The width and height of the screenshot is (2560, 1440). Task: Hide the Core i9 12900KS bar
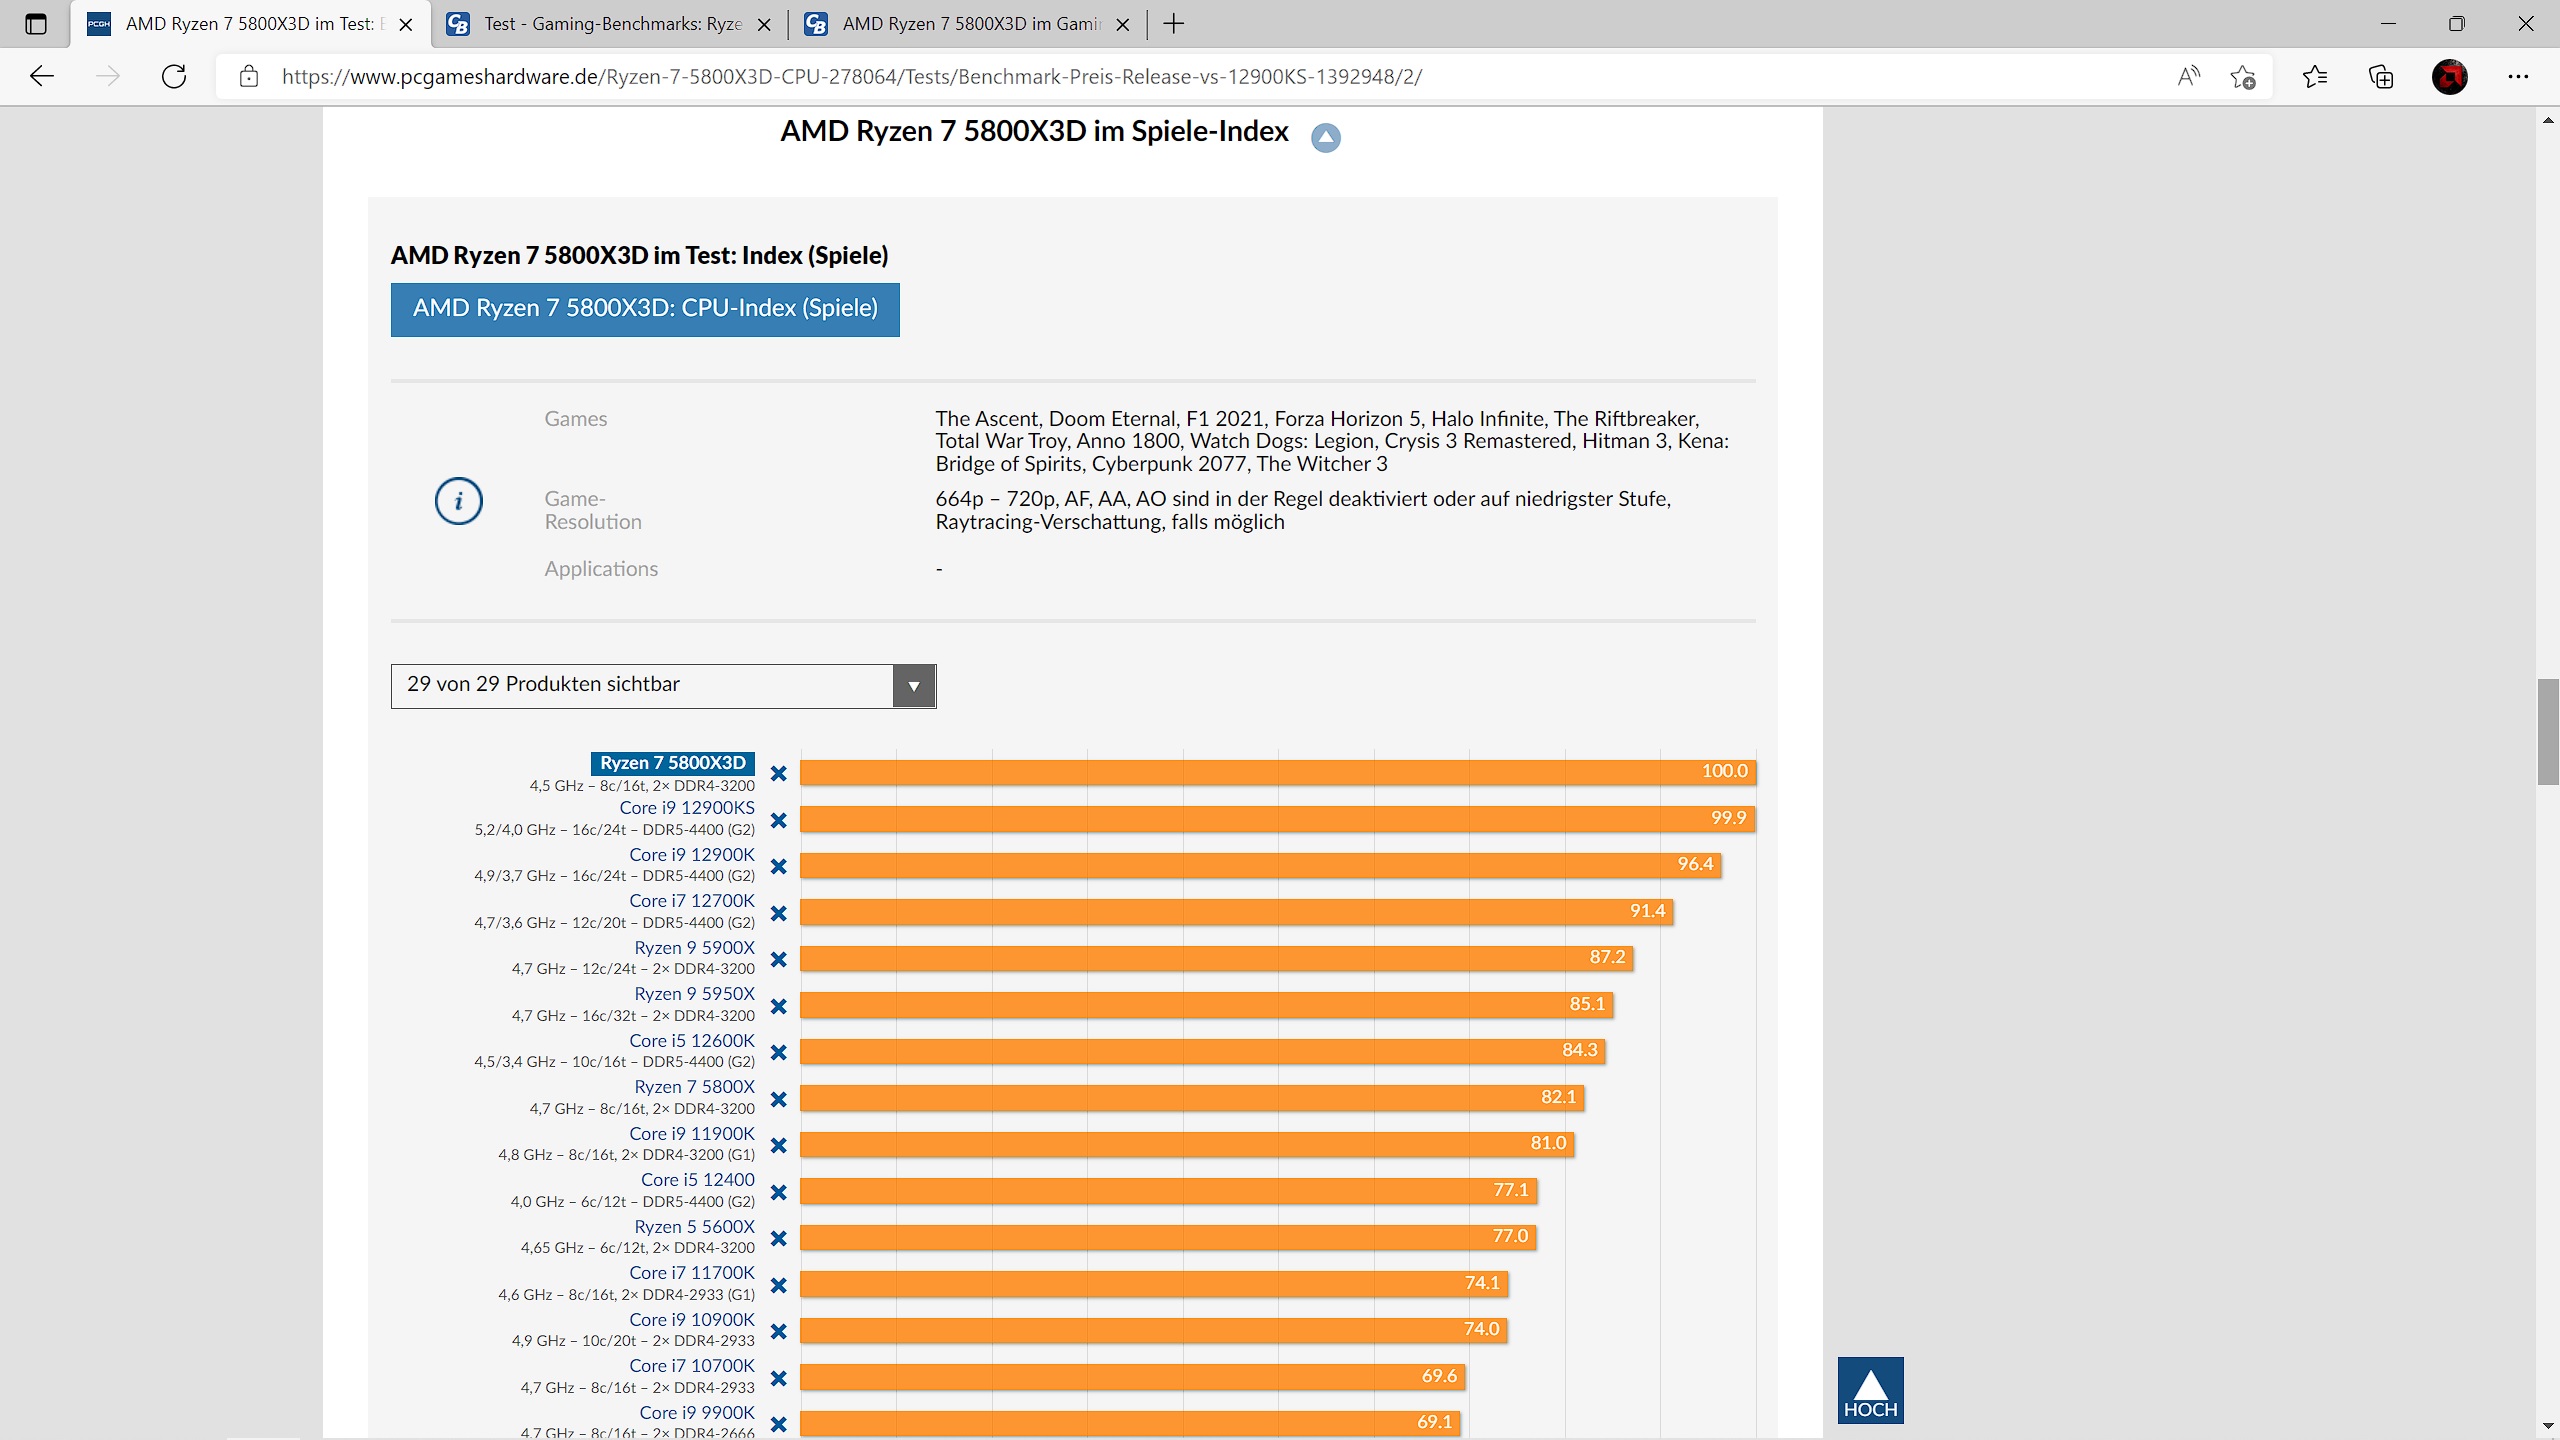(x=779, y=820)
